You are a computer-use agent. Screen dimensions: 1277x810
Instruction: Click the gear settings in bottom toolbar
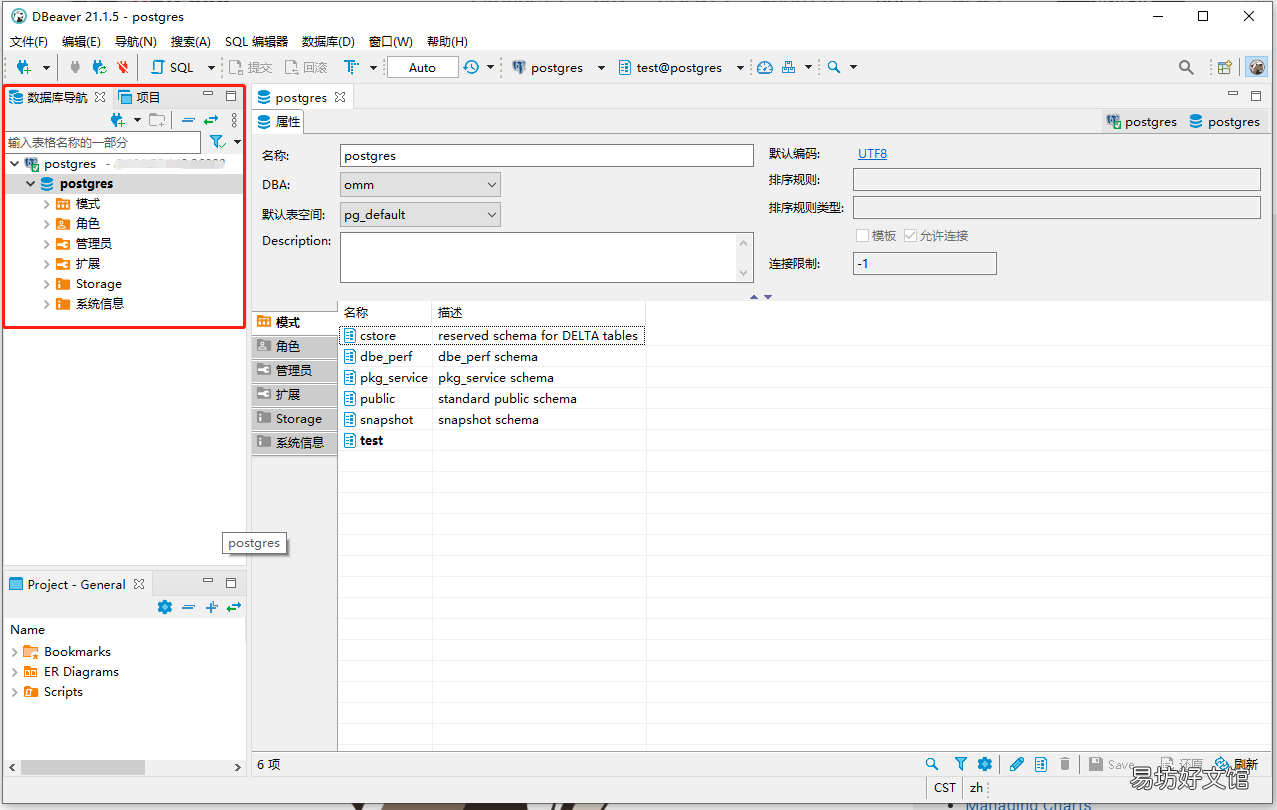pos(985,764)
